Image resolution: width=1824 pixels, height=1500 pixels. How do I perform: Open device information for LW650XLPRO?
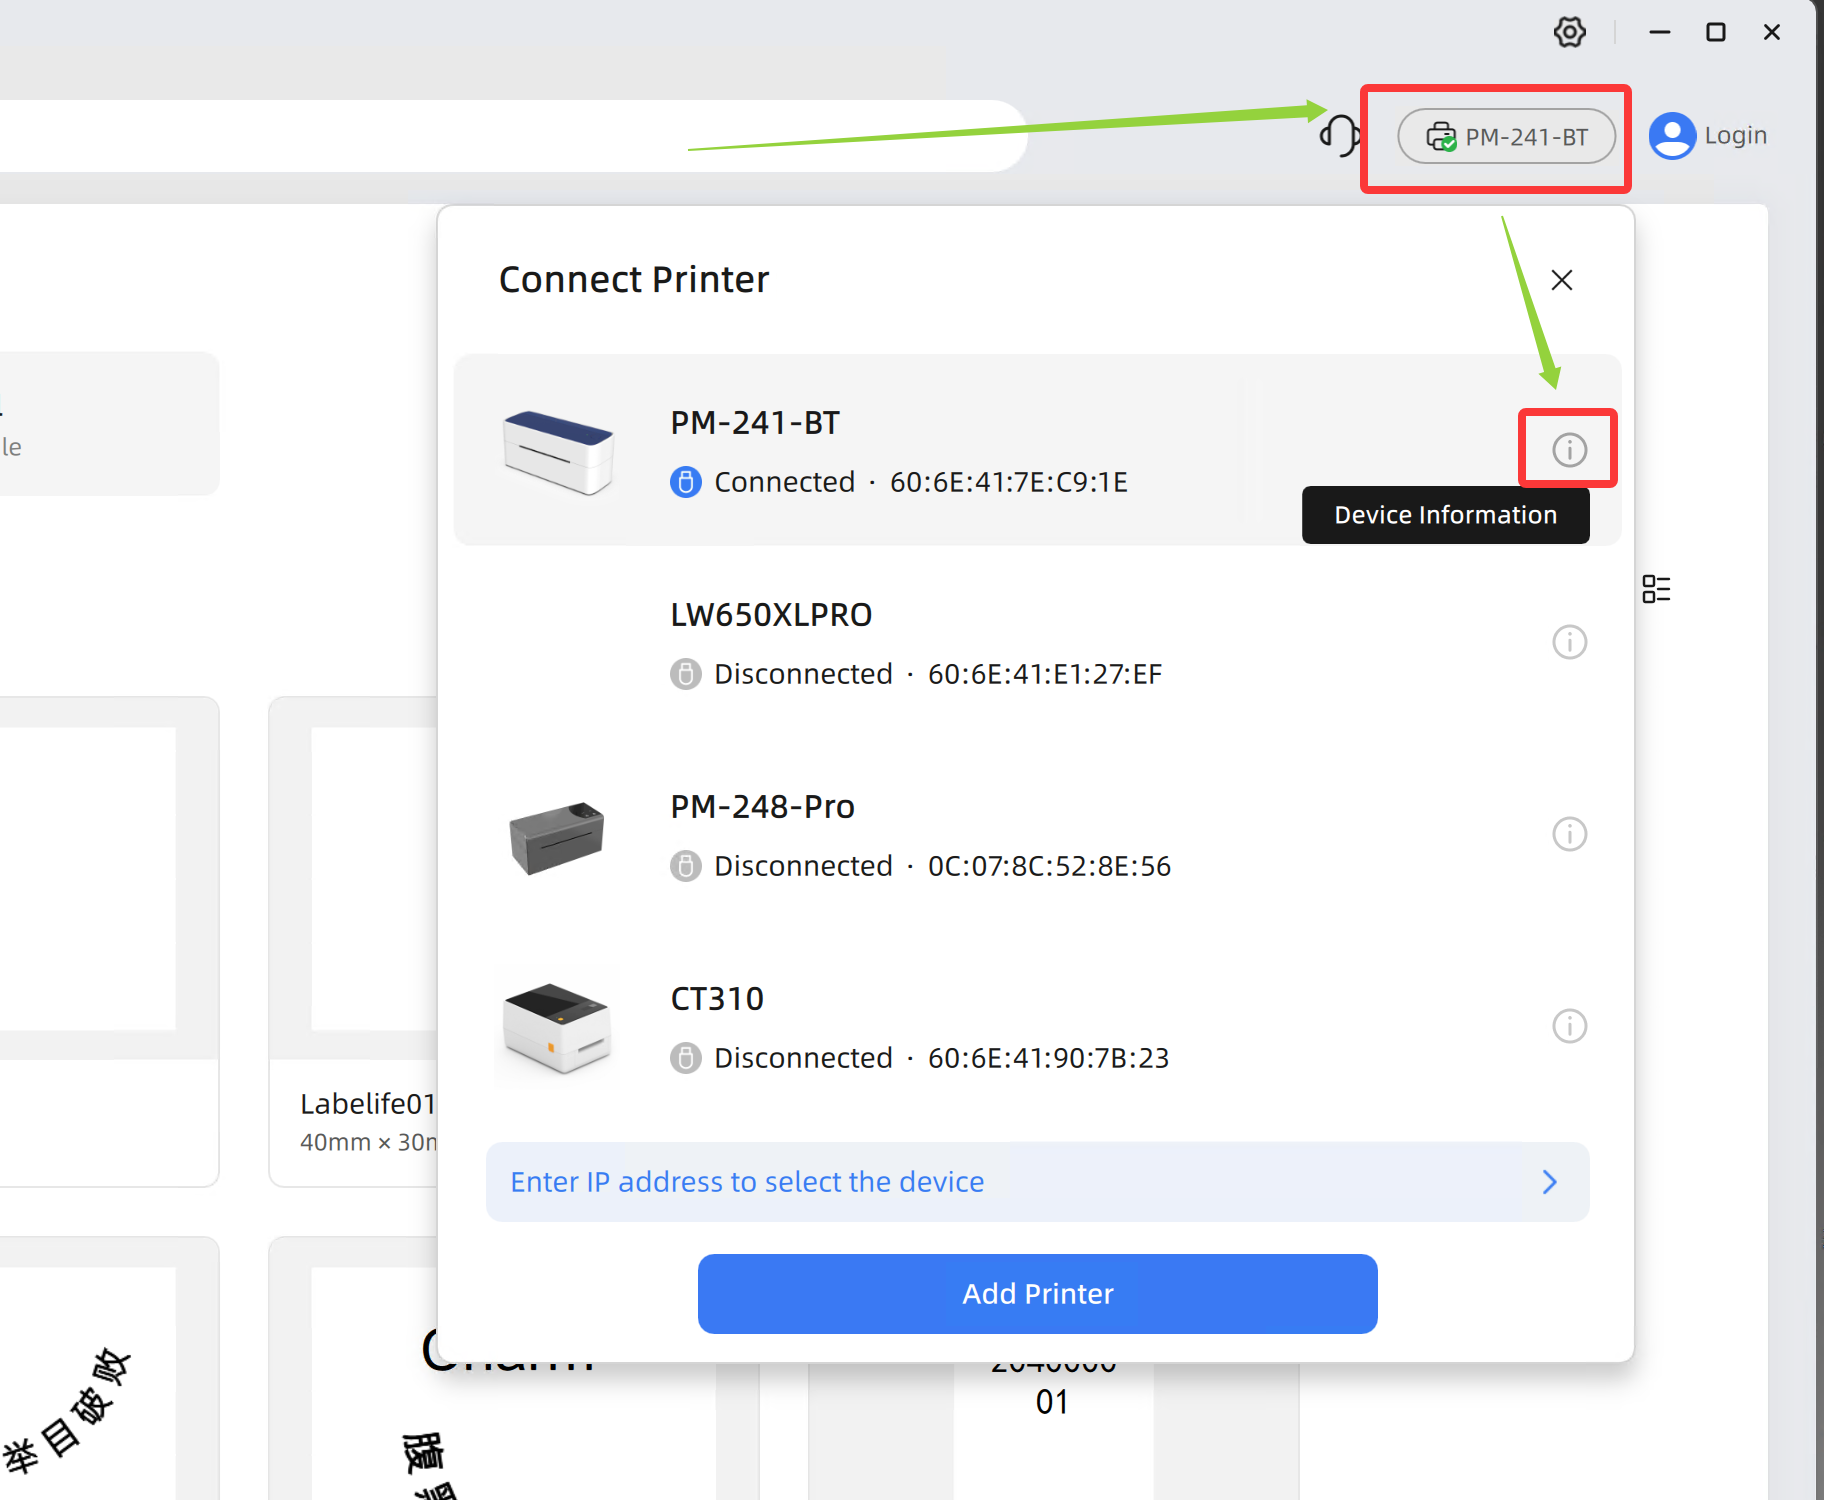click(1569, 642)
